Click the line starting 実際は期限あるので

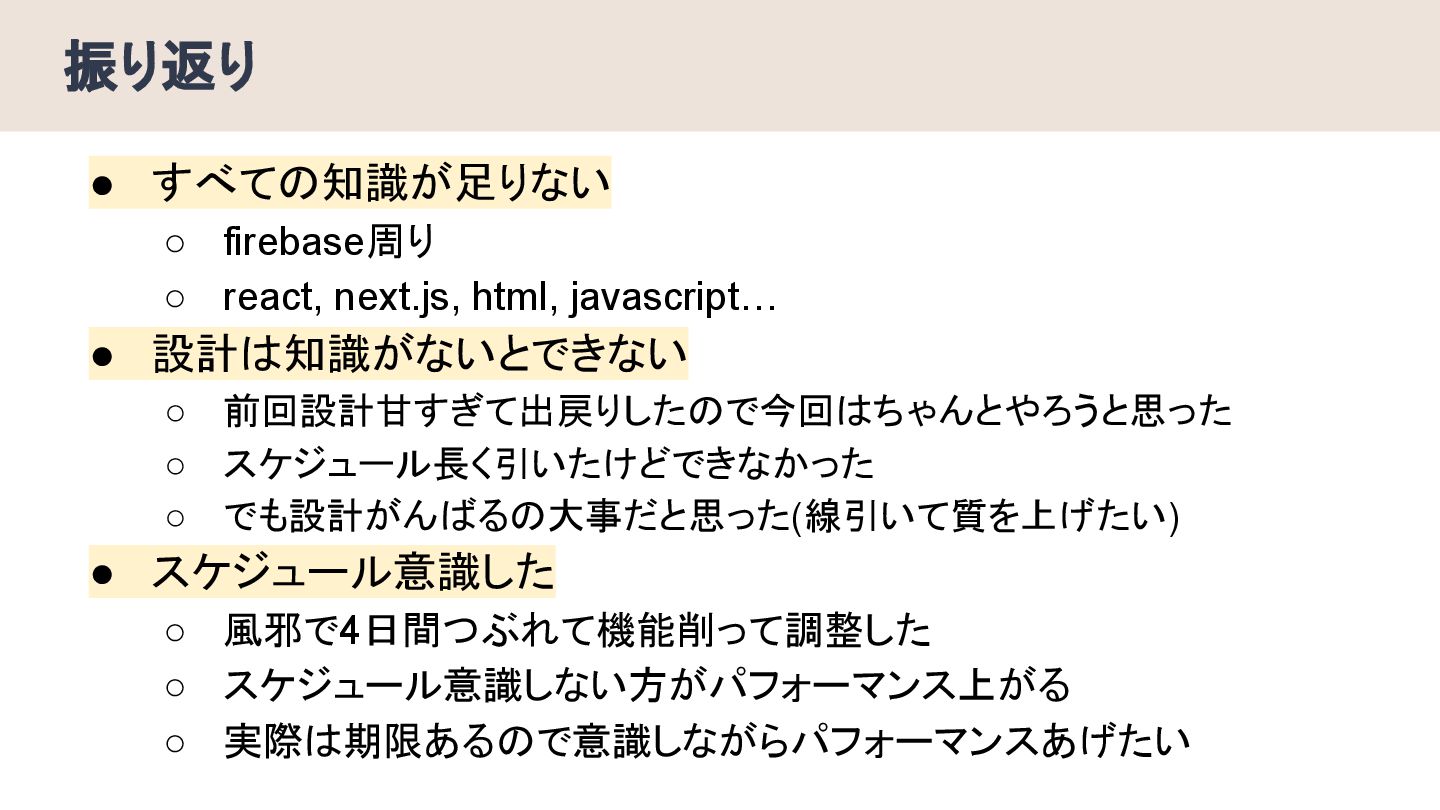707,741
